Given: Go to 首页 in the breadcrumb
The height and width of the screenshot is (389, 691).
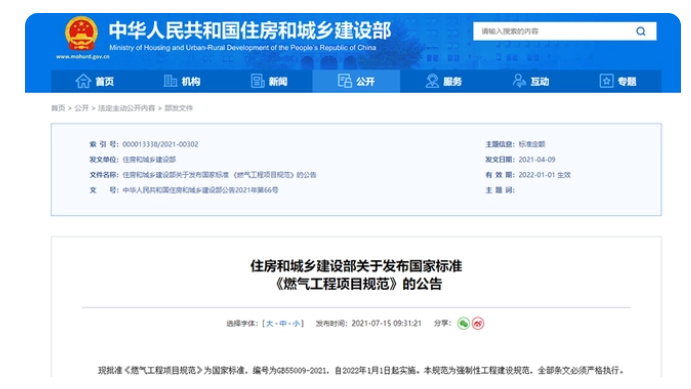Looking at the screenshot, I should [58, 108].
